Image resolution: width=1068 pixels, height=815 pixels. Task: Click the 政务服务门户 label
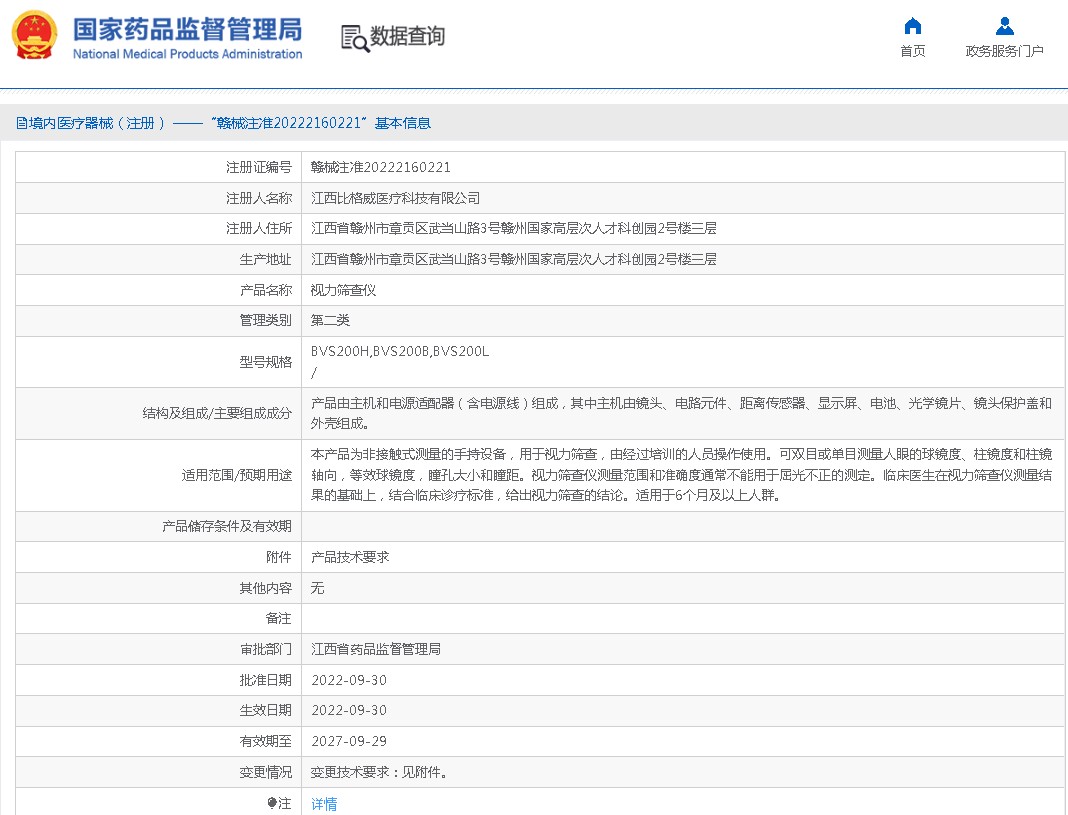pyautogui.click(x=1004, y=51)
